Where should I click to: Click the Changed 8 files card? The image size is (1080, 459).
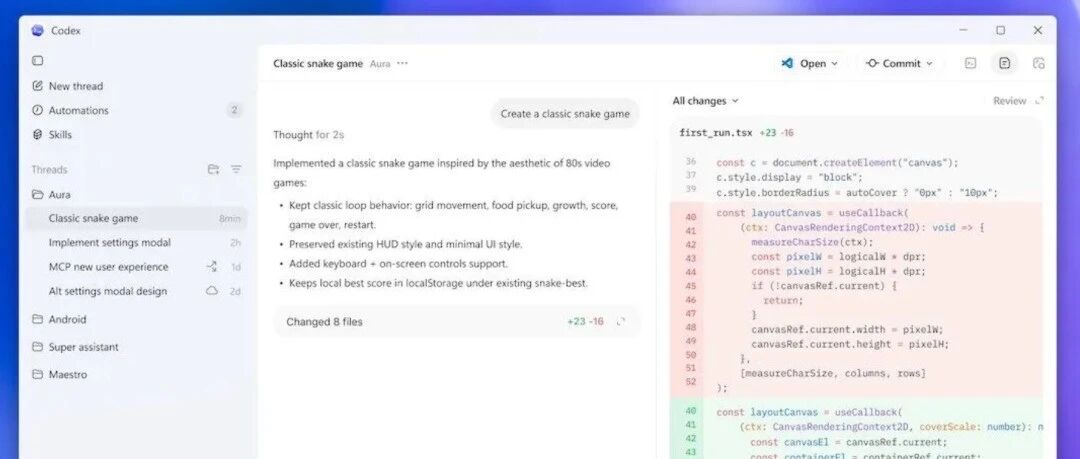tap(457, 322)
